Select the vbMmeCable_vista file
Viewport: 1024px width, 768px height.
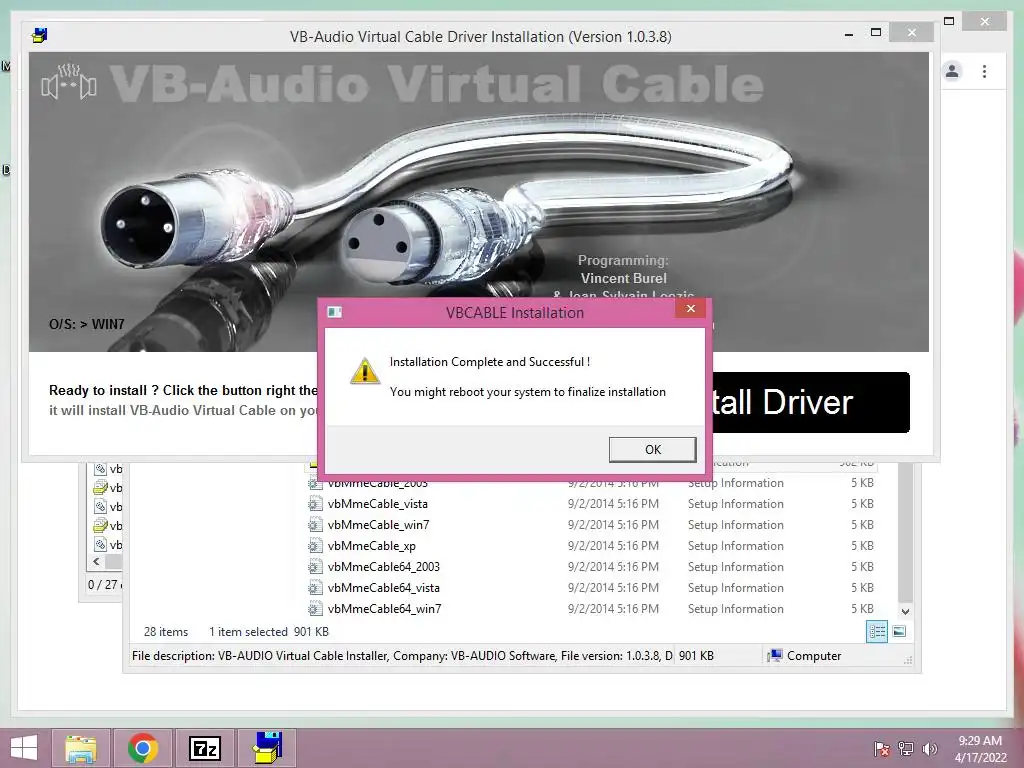(377, 504)
